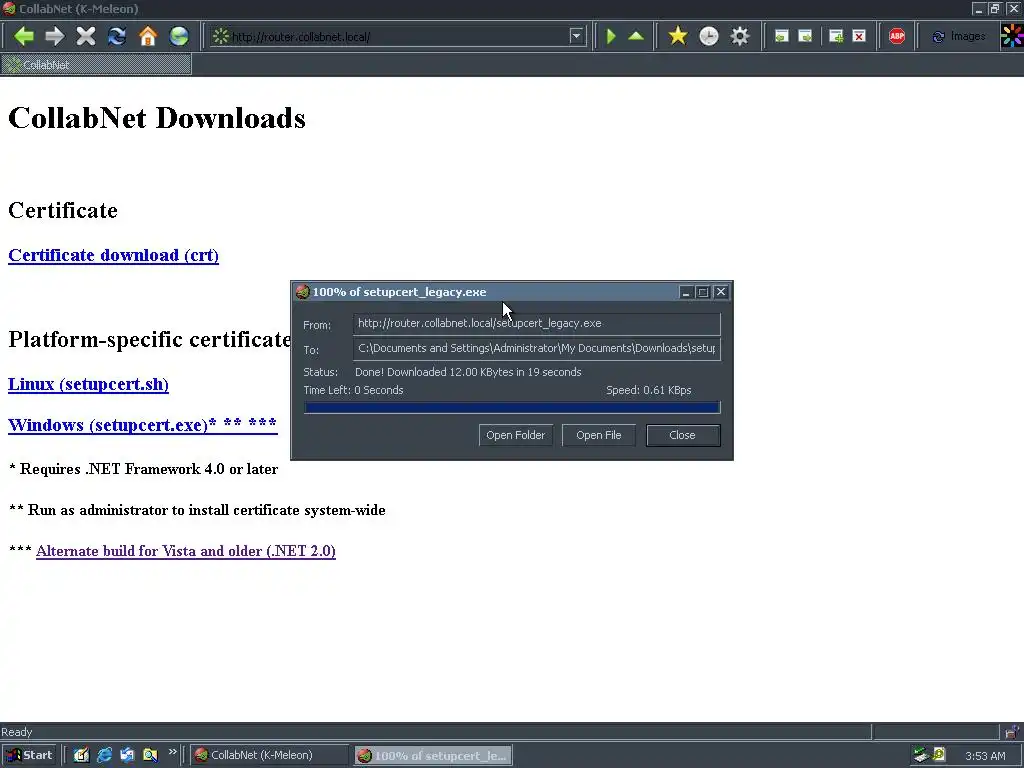Click the green Up arrow icon

coord(636,36)
